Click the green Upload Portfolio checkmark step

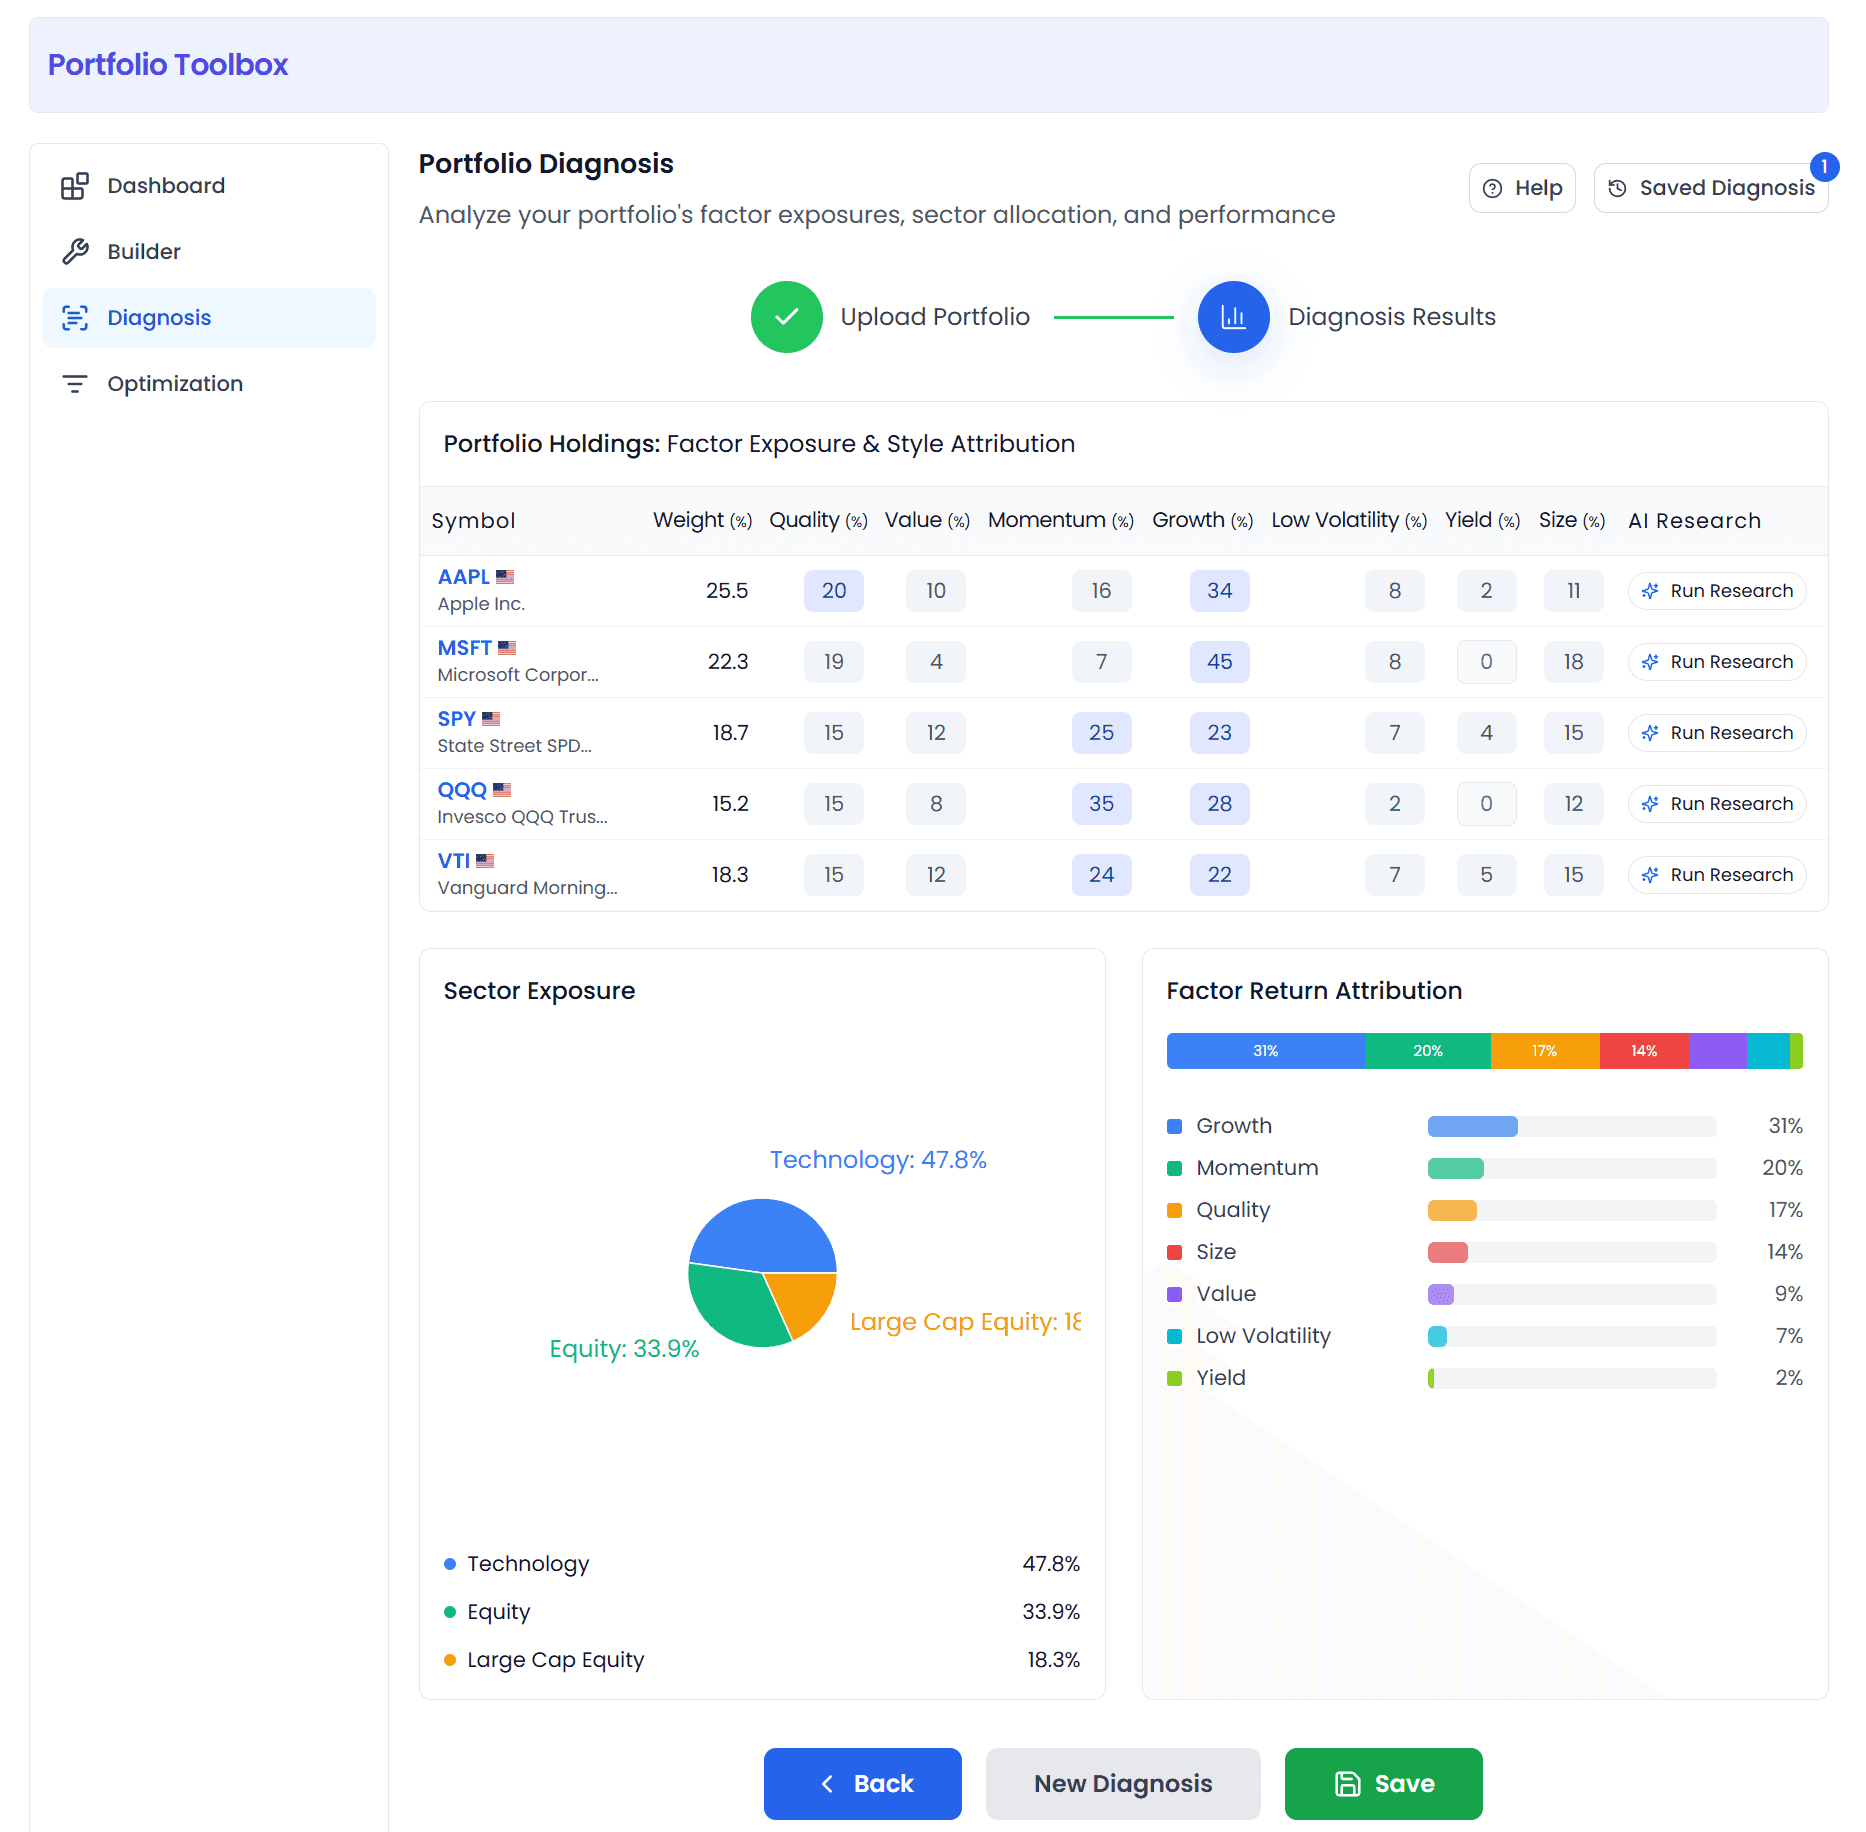[x=787, y=317]
